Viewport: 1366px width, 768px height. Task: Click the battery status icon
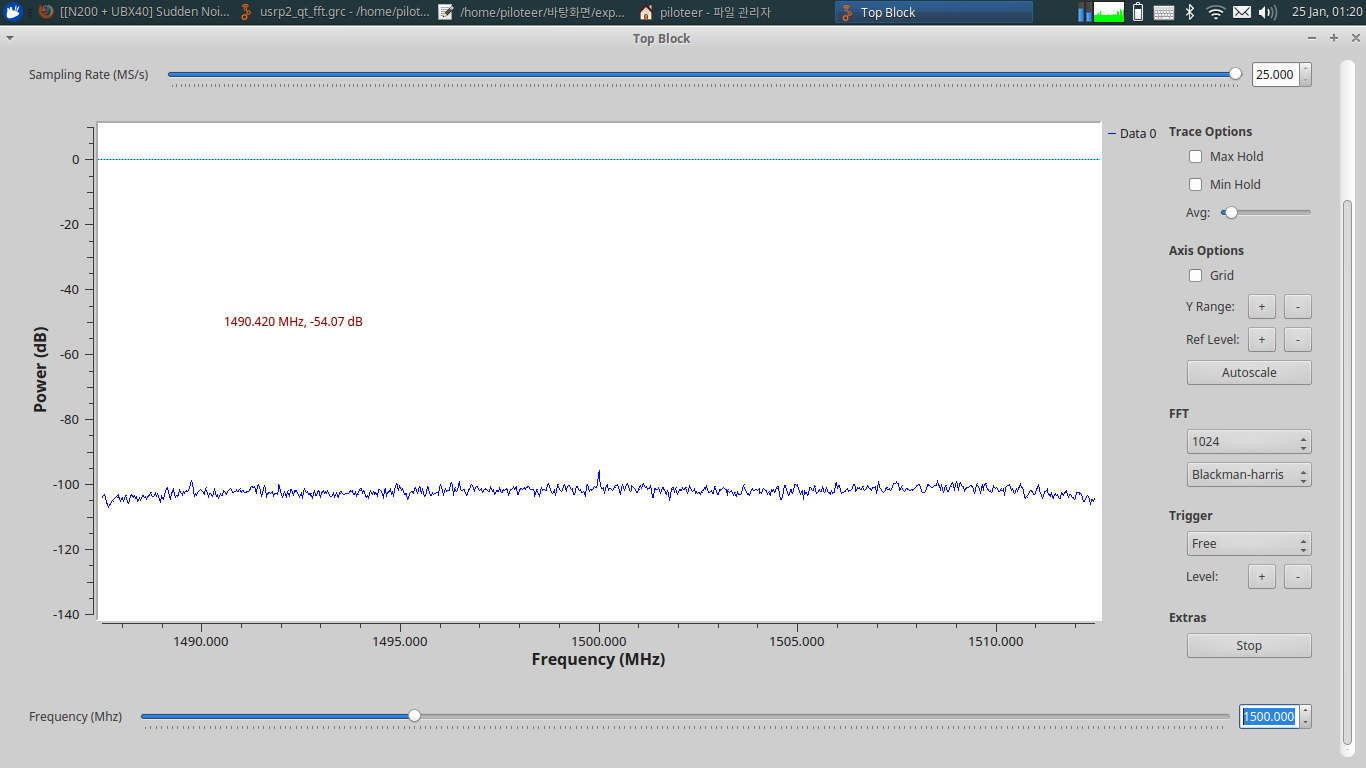[1138, 12]
